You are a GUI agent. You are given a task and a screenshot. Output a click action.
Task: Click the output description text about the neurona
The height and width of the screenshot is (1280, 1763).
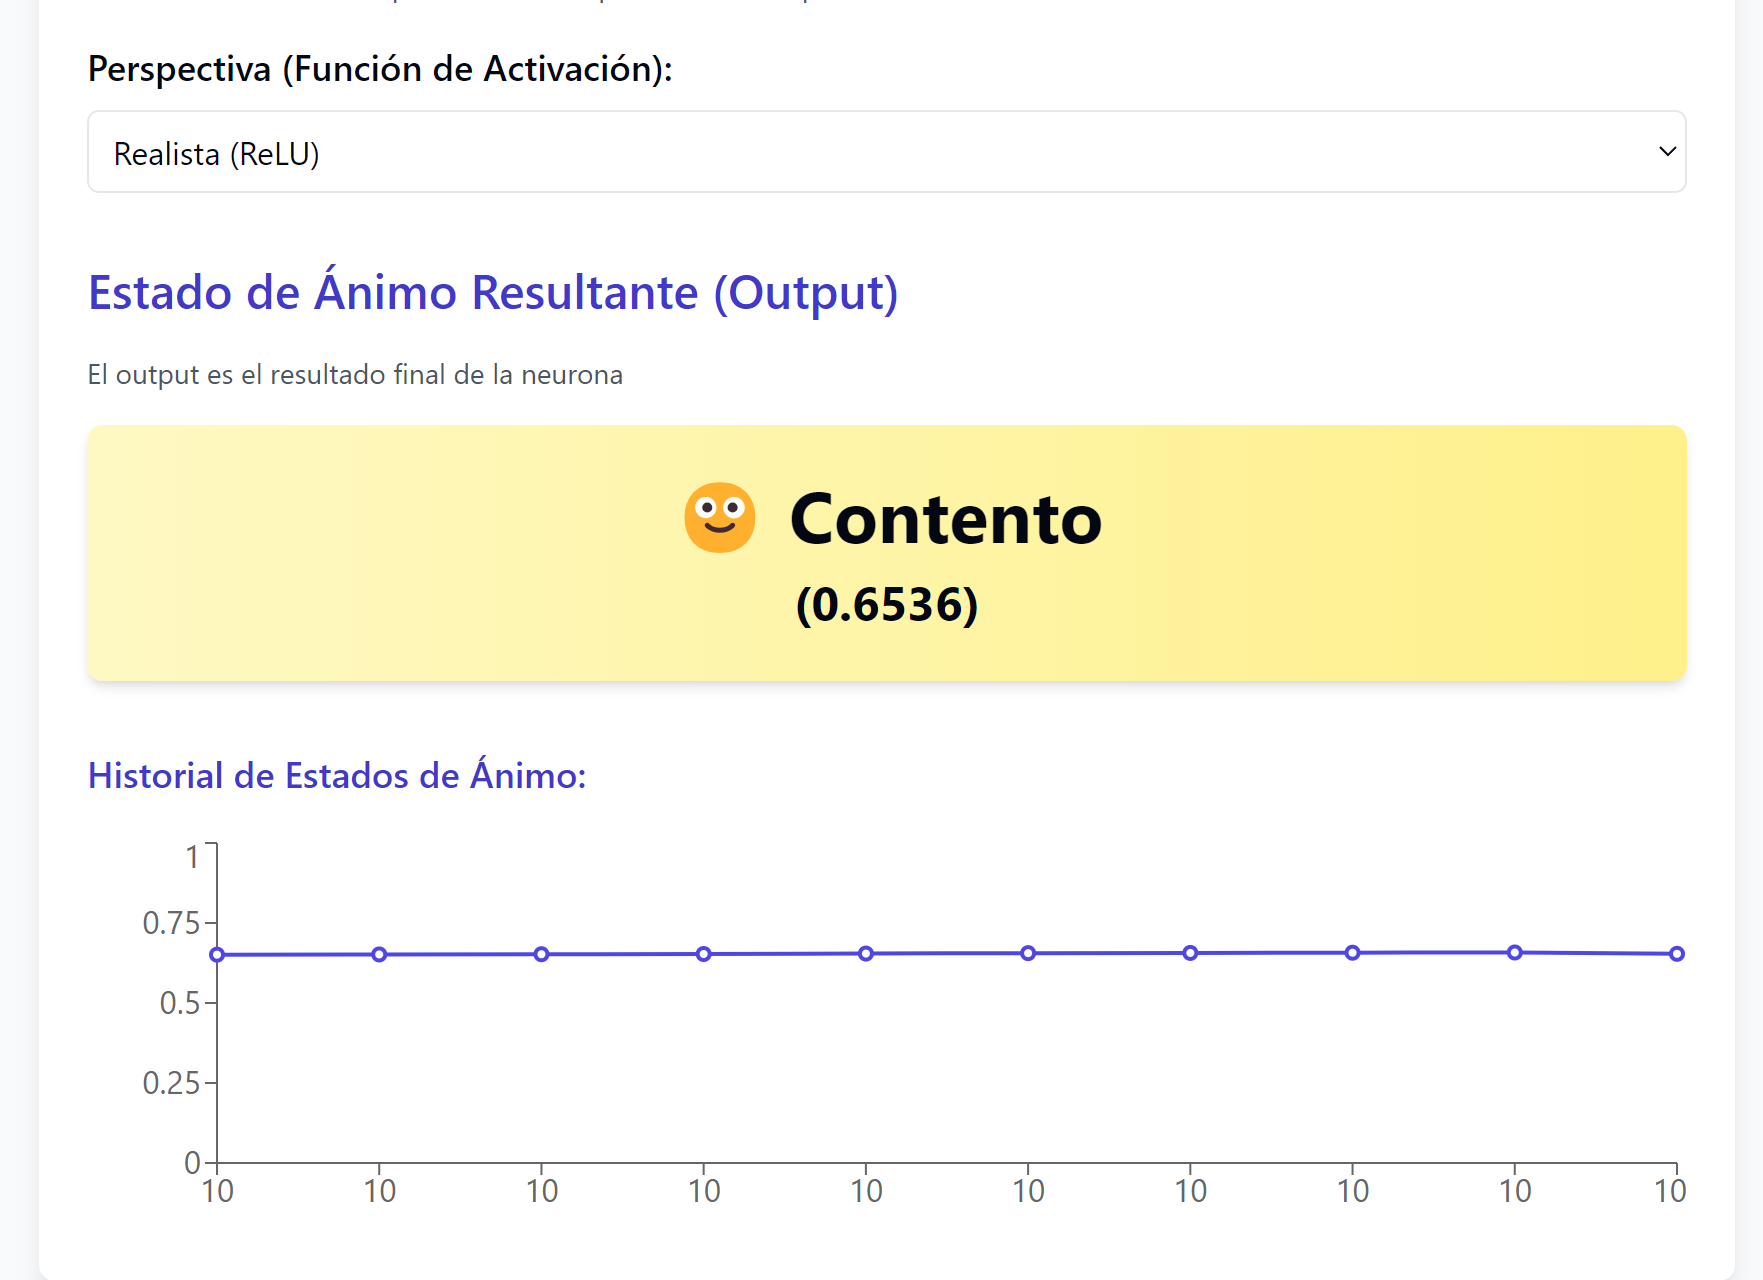point(355,375)
